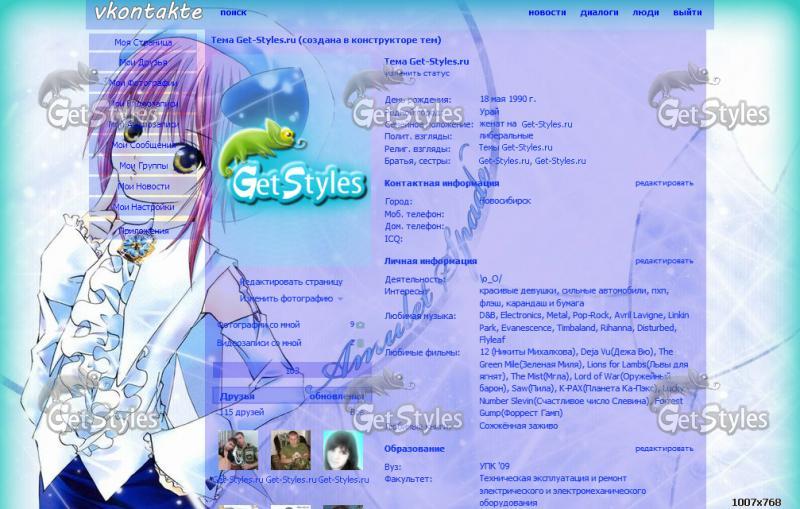Click Deja Vu(Дежа Вю) film link
Screen dimensions: 800x509
tap(617, 352)
